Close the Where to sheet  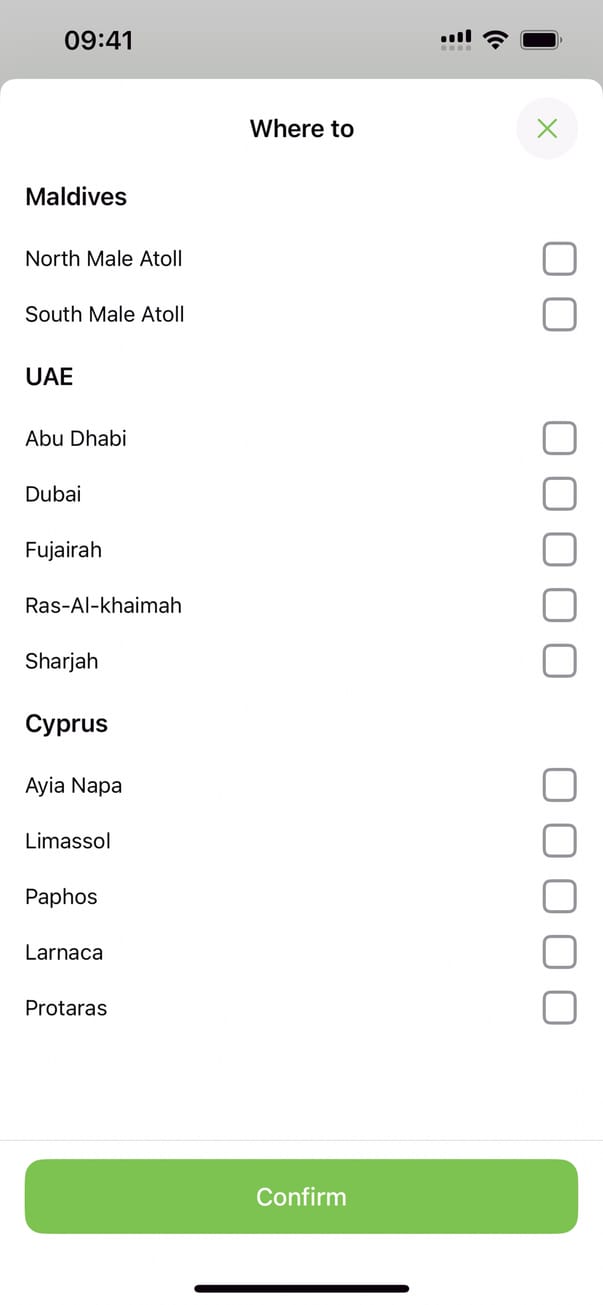tap(547, 128)
